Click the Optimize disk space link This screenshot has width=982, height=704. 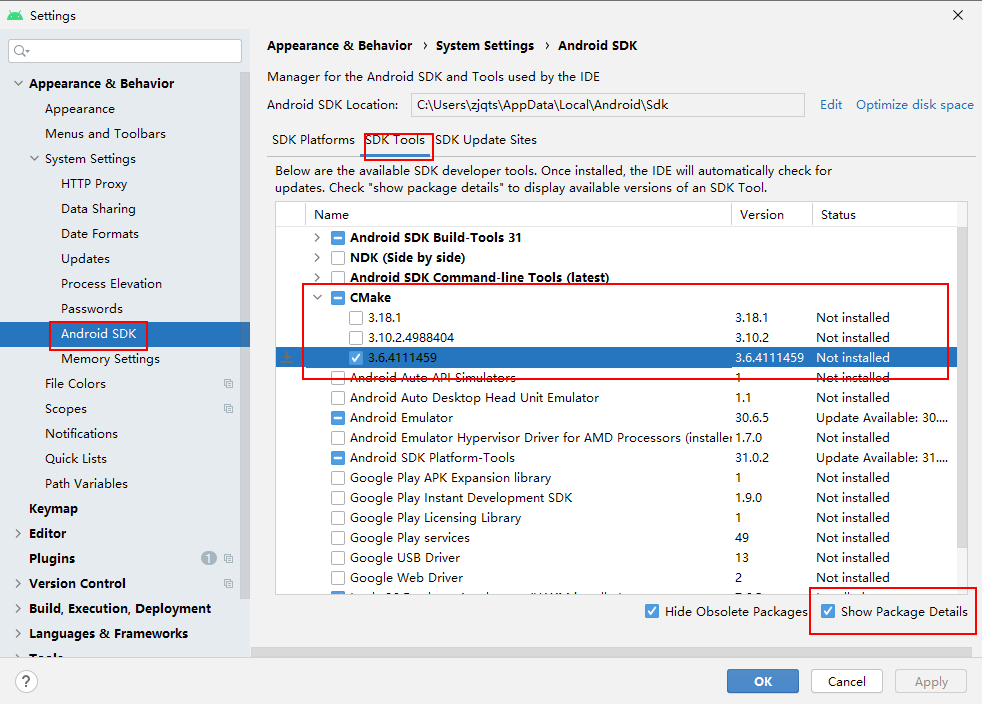[x=915, y=105]
